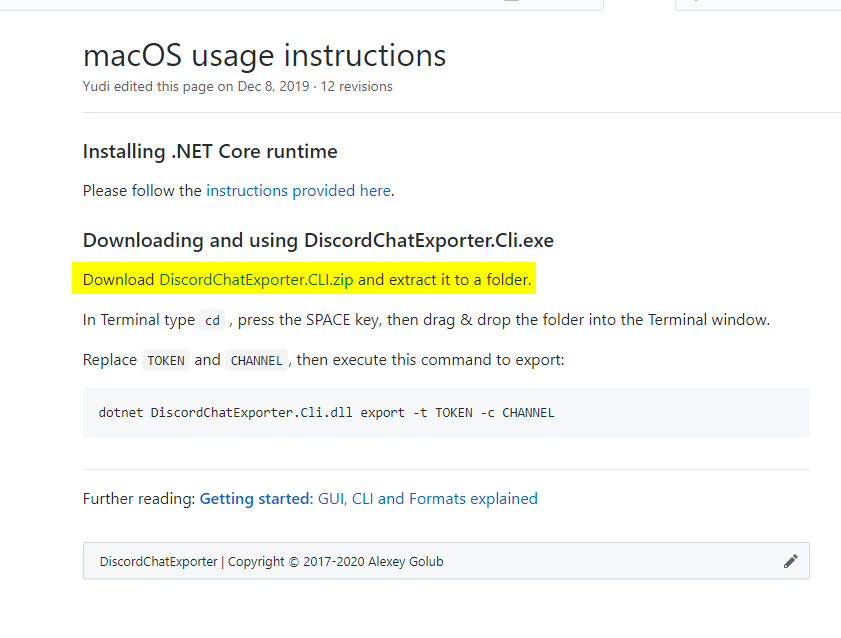The width and height of the screenshot is (841, 638).
Task: Click the 'Installing .NET Core runtime' heading
Action: click(210, 152)
